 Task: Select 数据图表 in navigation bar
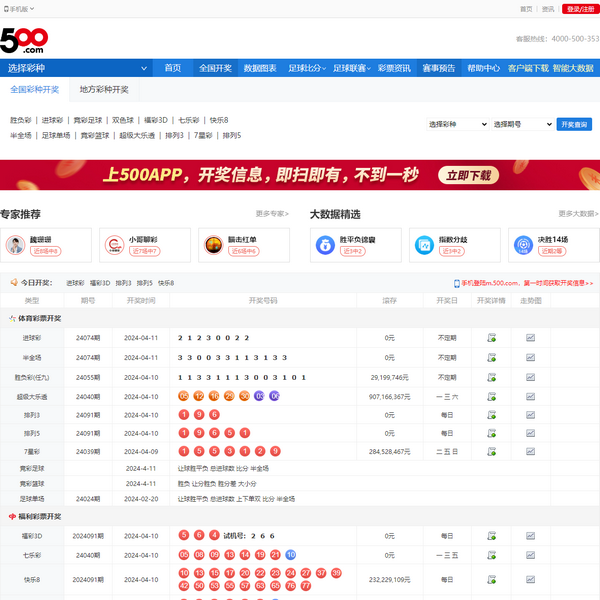[260, 68]
